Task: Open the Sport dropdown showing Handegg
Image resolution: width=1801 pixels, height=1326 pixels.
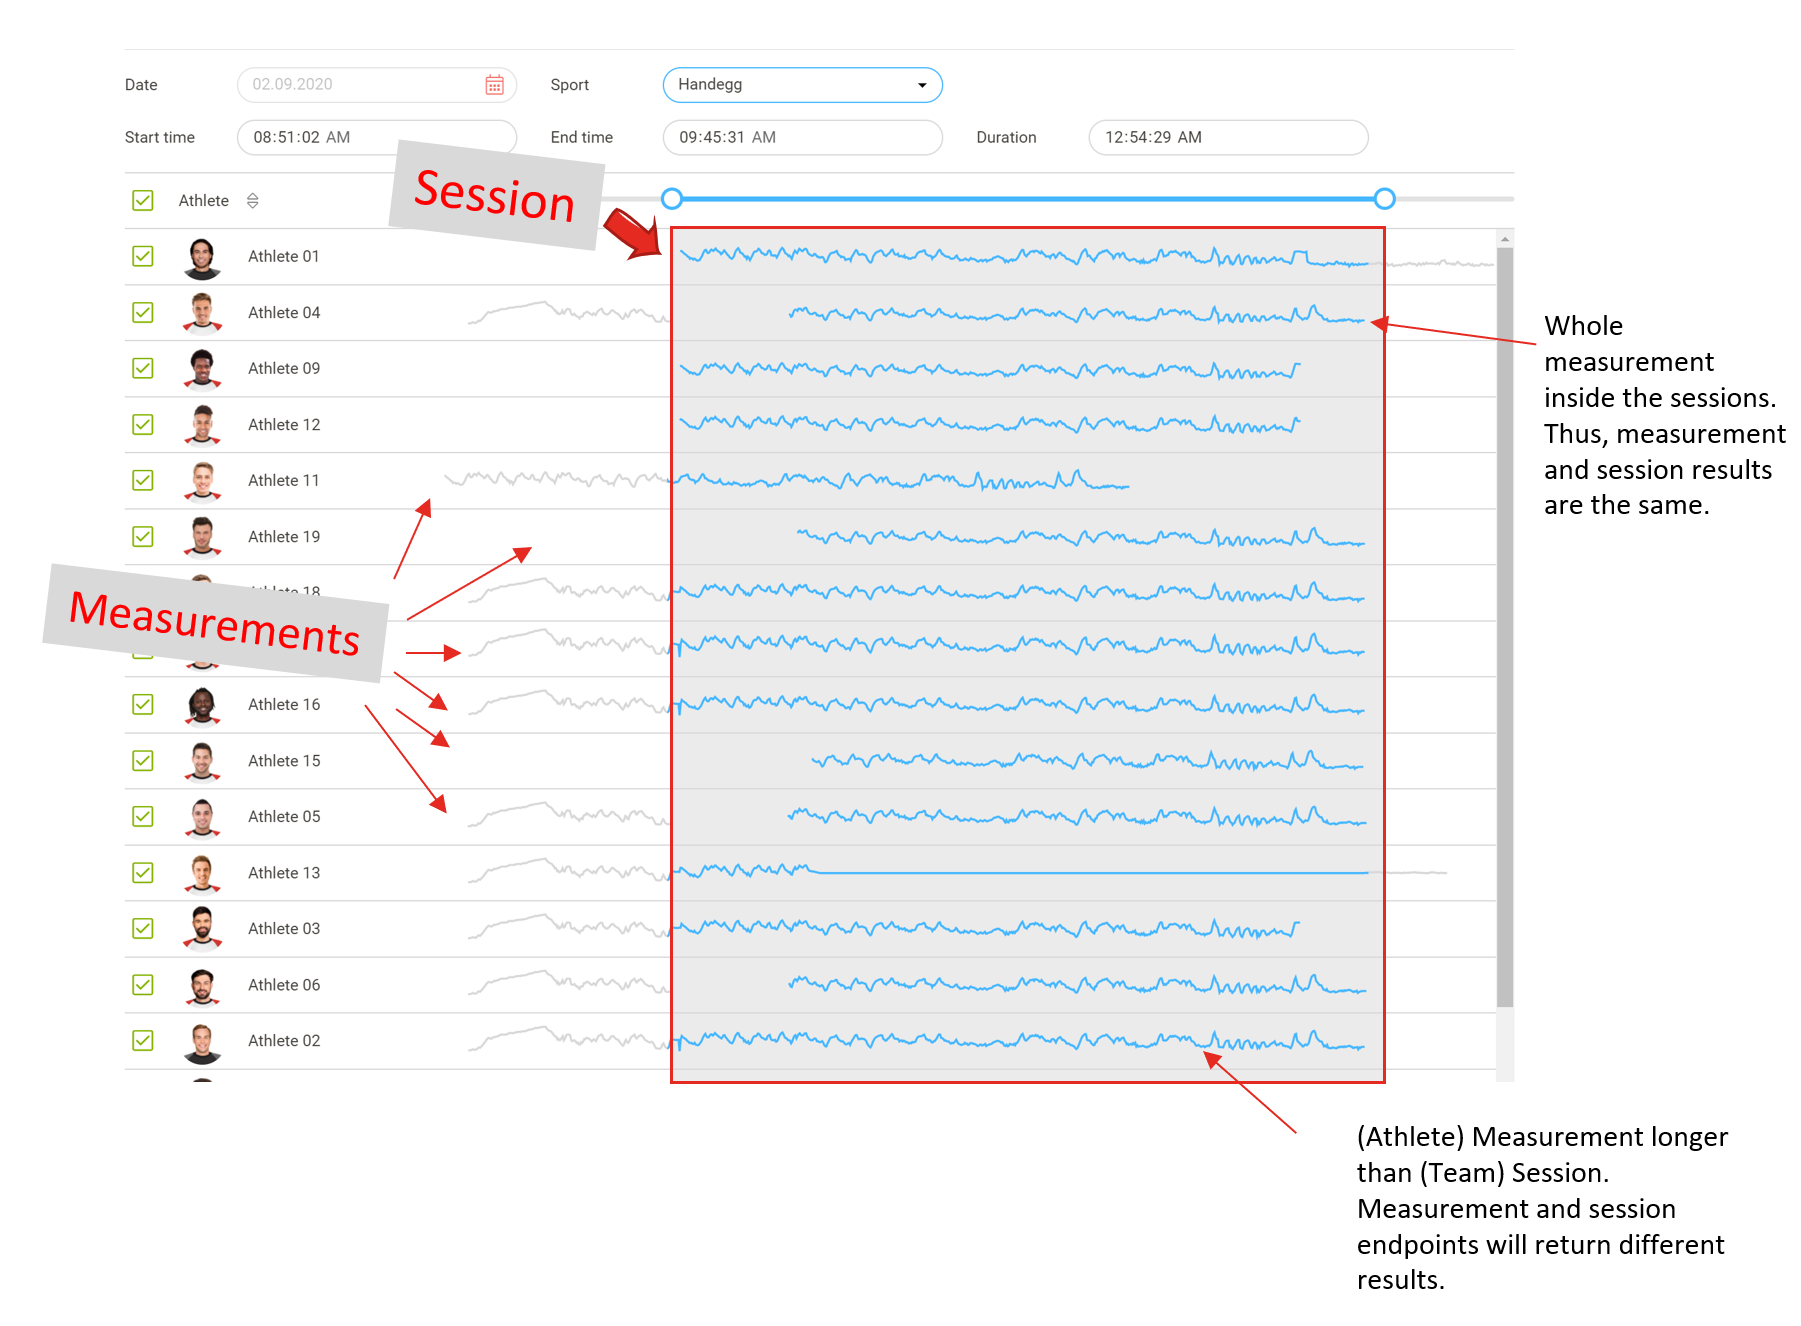Action: tap(802, 85)
